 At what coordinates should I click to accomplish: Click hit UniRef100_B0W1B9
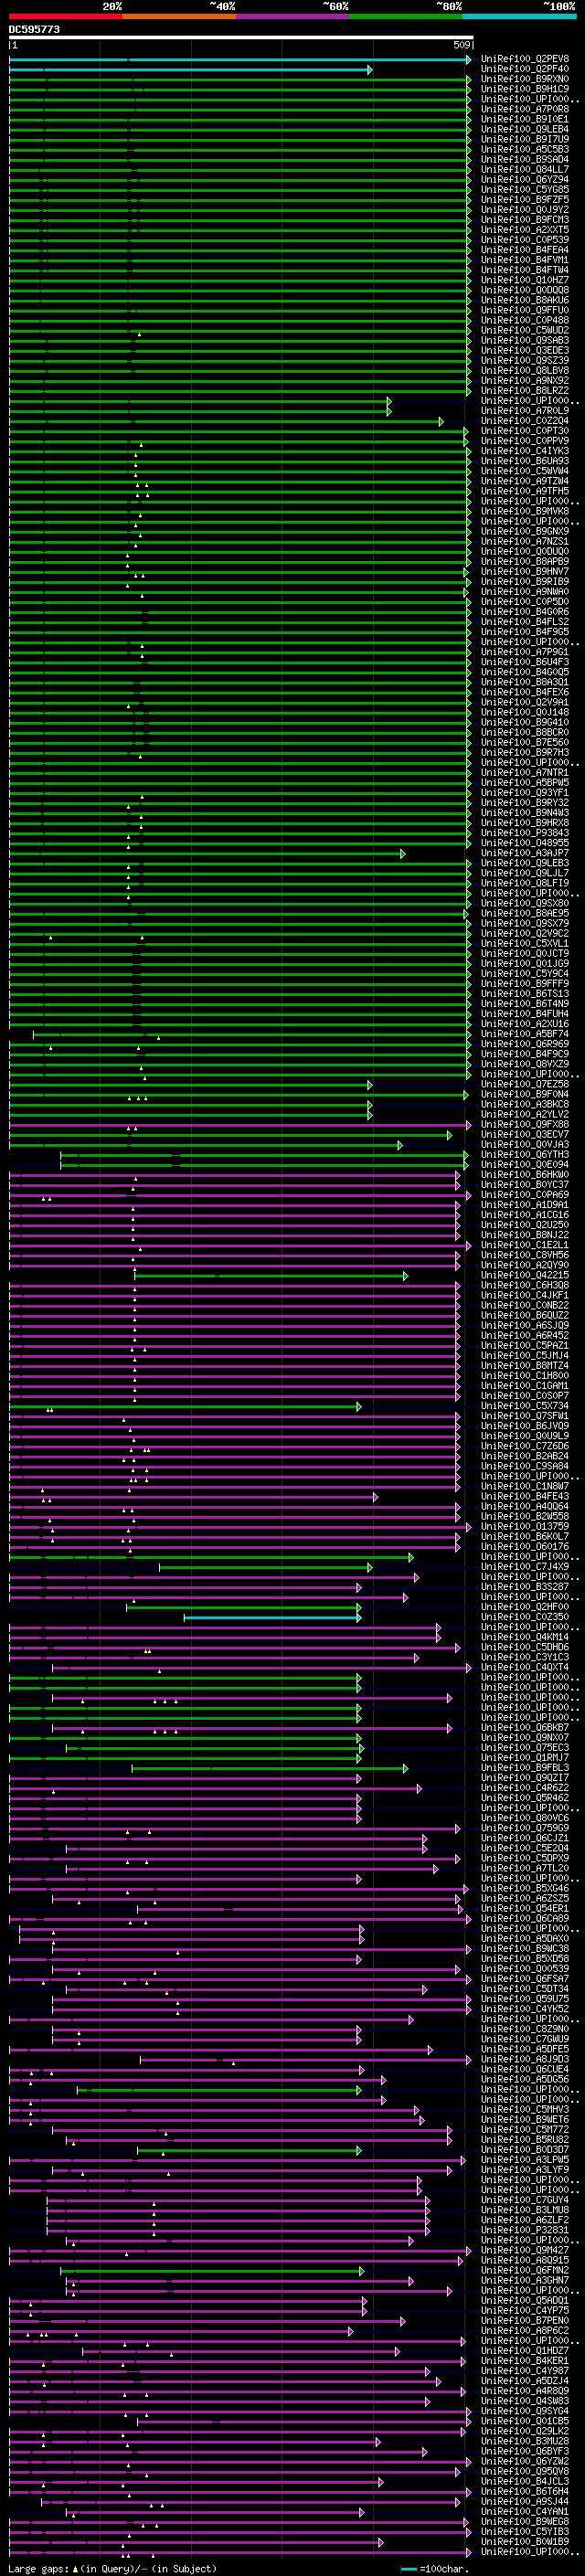point(525,2543)
